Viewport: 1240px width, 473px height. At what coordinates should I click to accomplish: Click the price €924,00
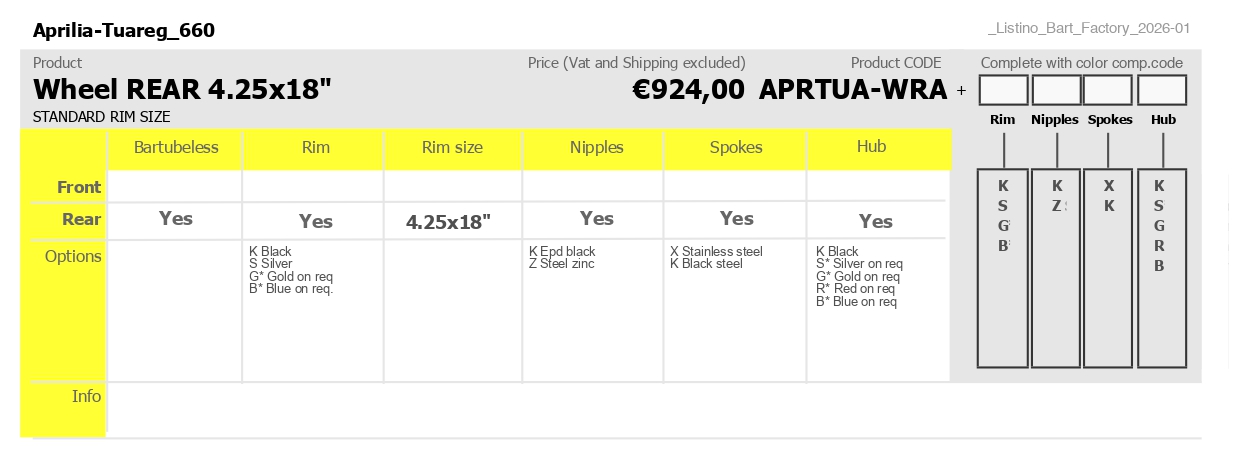coord(689,89)
